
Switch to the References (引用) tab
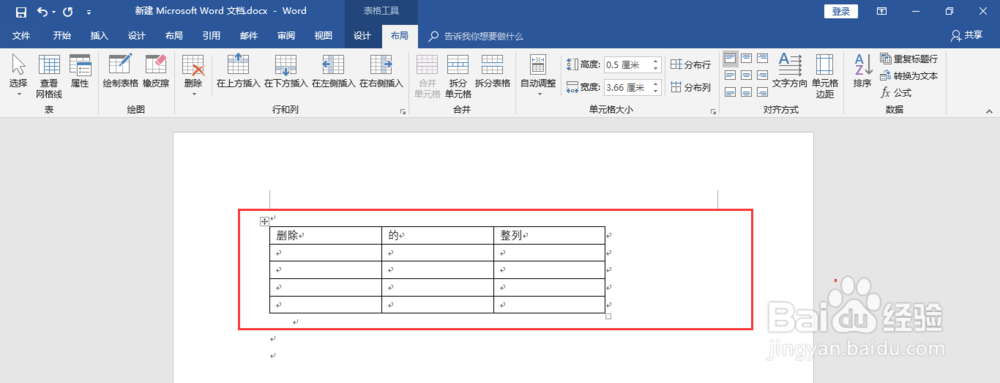pyautogui.click(x=211, y=36)
